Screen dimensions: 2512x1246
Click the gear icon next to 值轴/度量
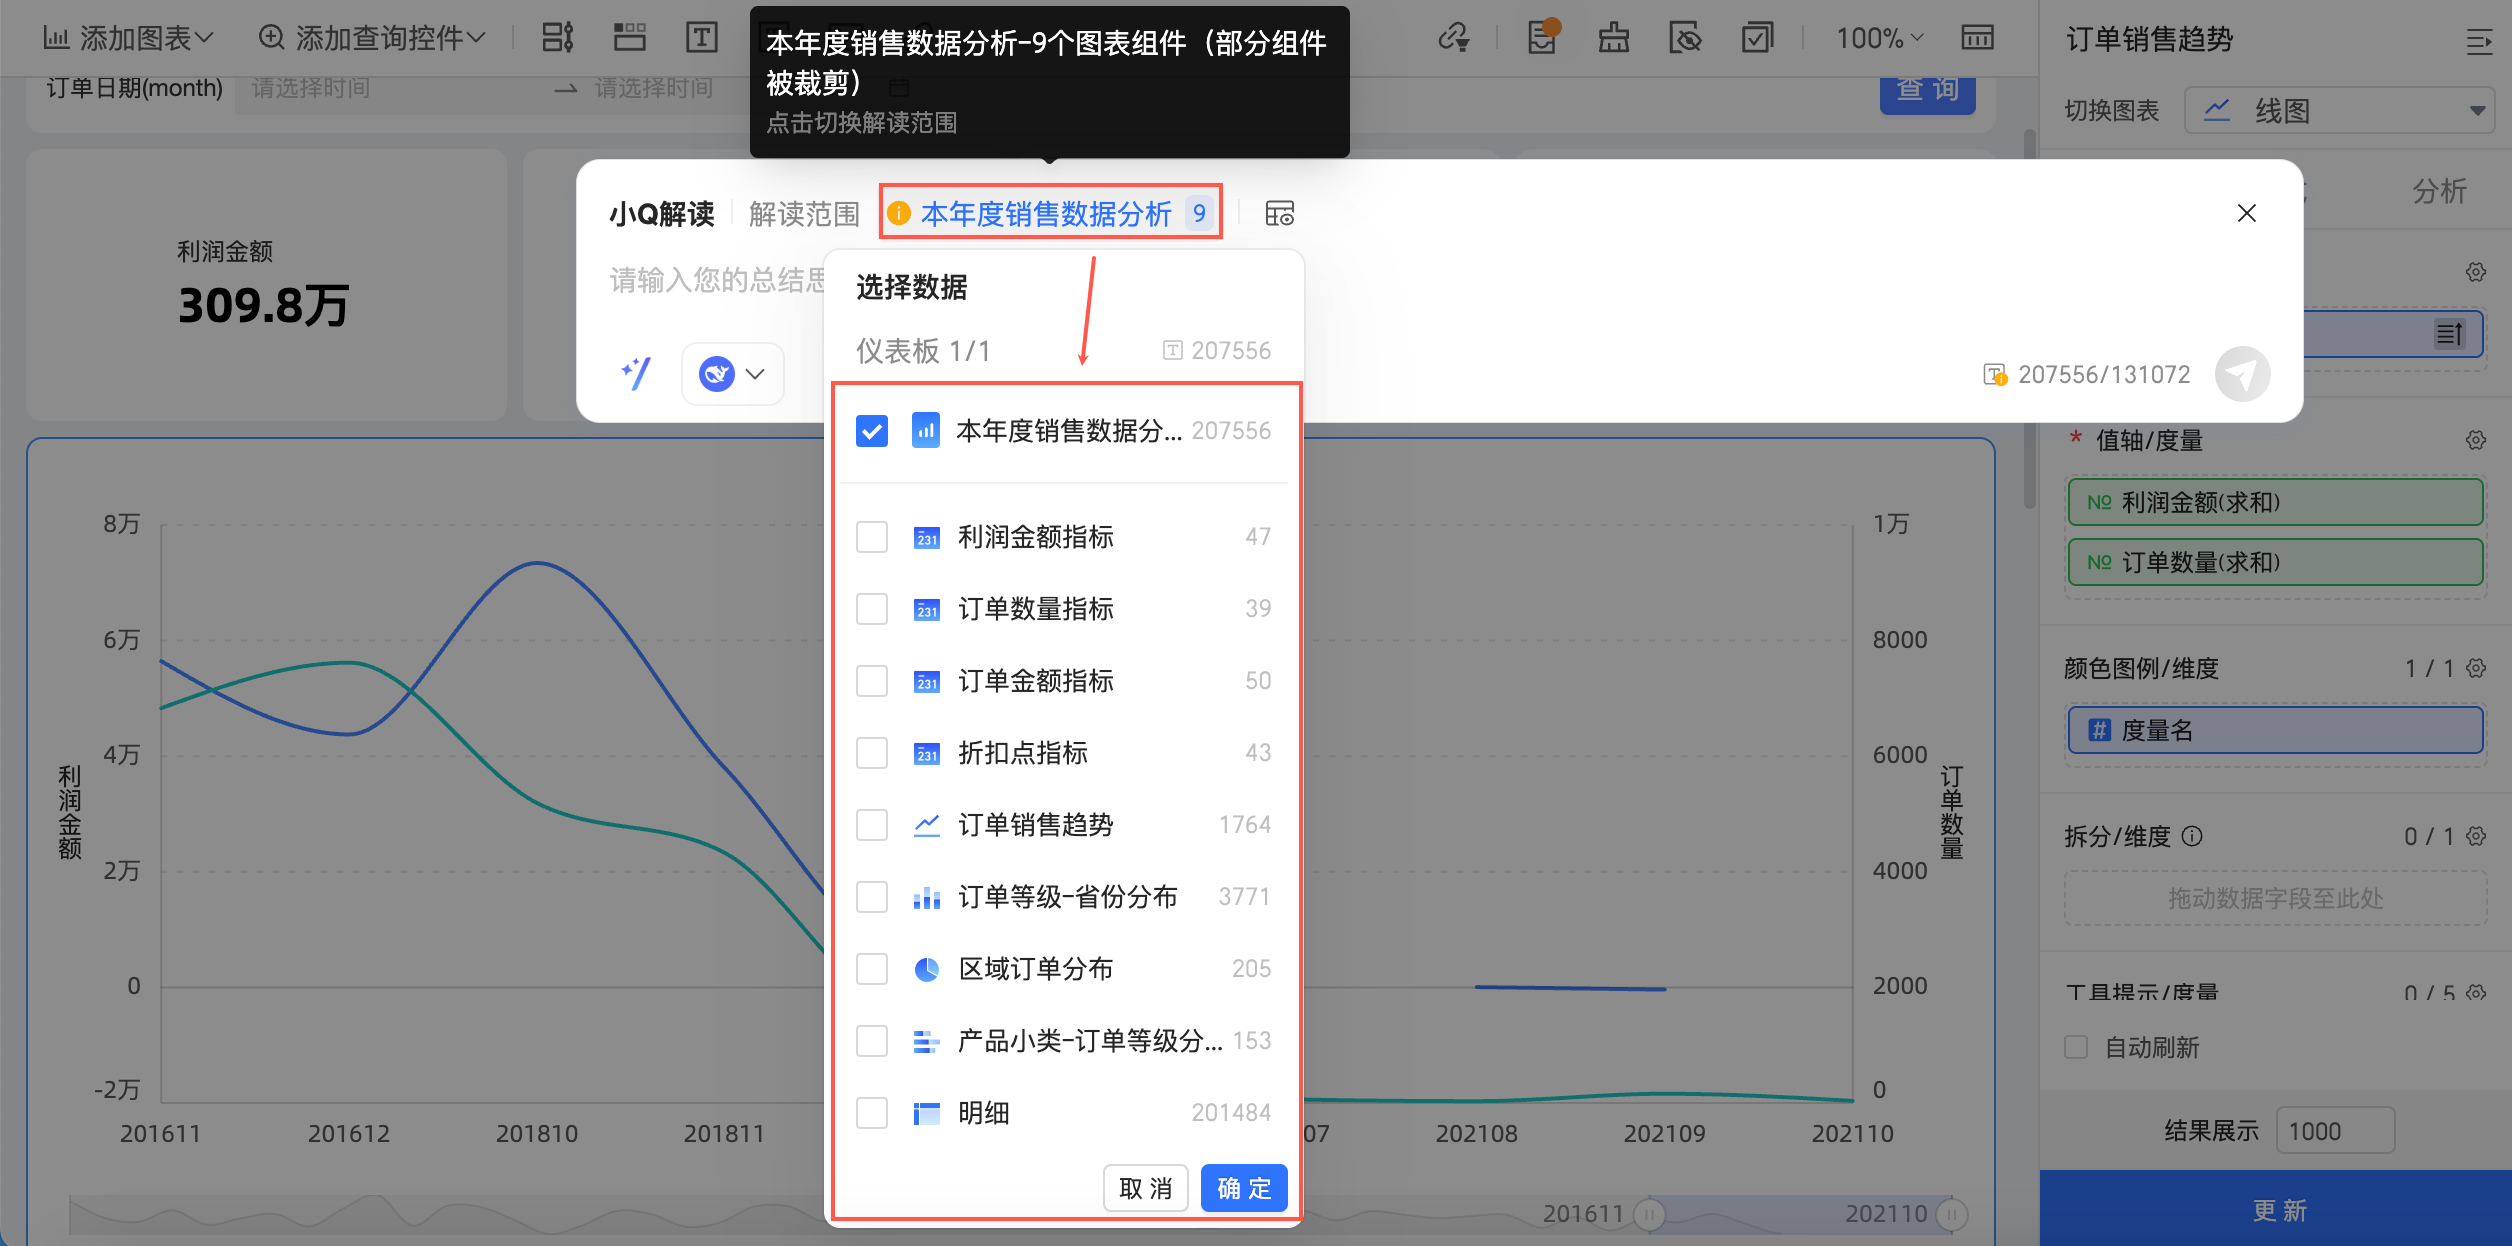pyautogui.click(x=2475, y=440)
